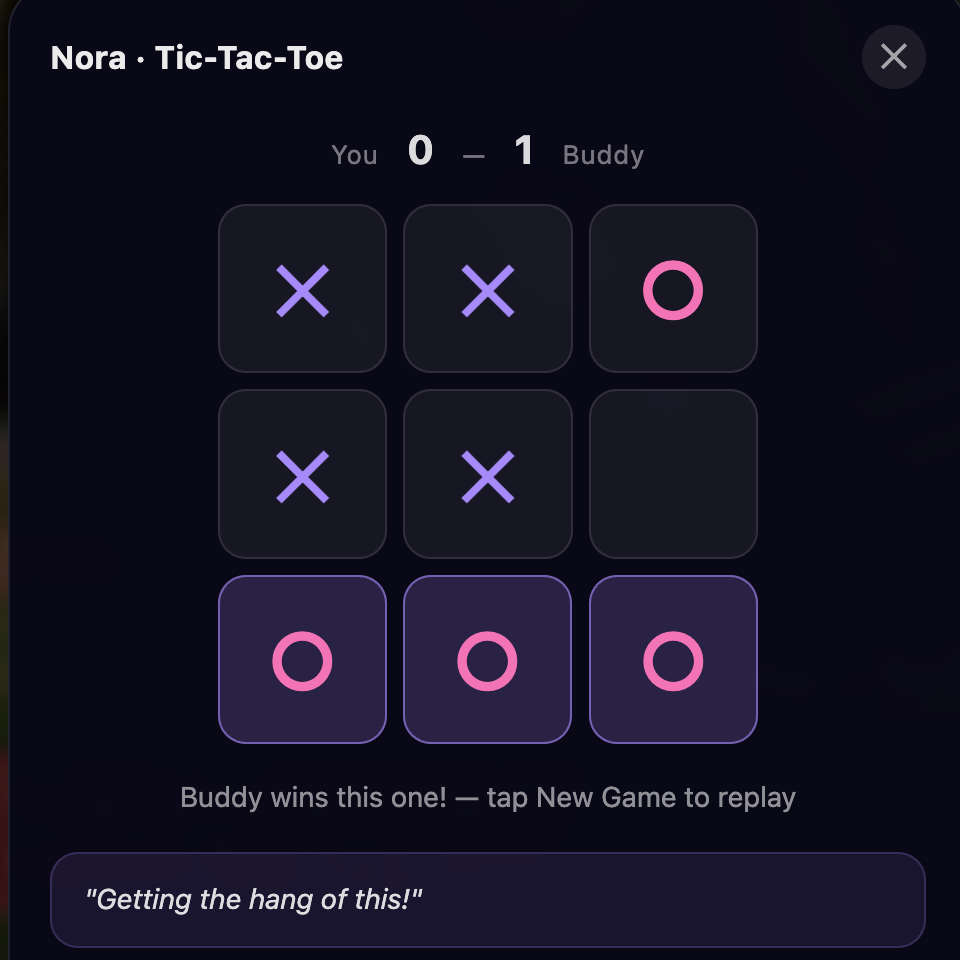Click the X mark in the top-middle cell
The height and width of the screenshot is (960, 960).
pyautogui.click(x=487, y=288)
